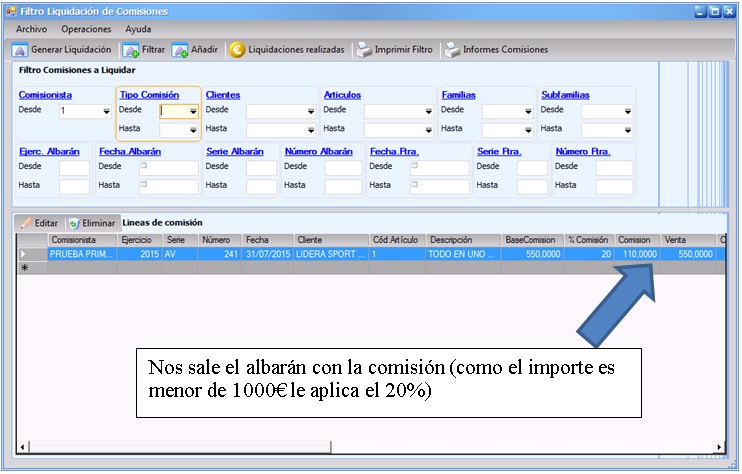
Task: Open Liquidaciones realizadas via coin icon
Action: 237,49
